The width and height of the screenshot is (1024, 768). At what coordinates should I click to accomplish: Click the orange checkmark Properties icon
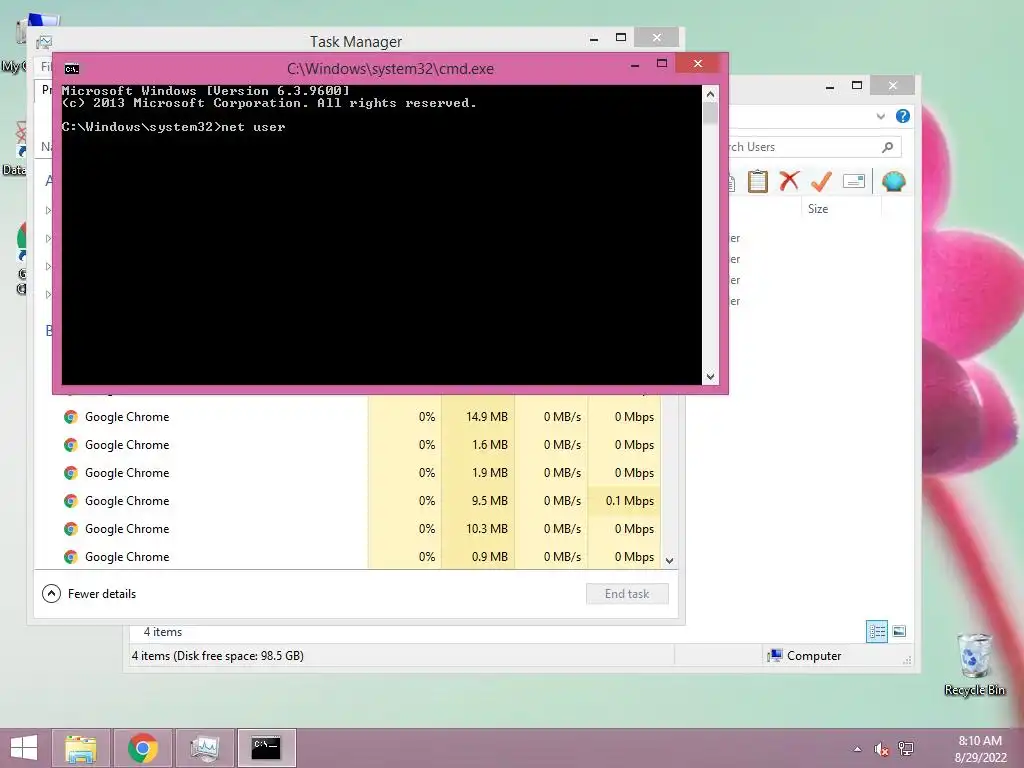[x=821, y=181]
